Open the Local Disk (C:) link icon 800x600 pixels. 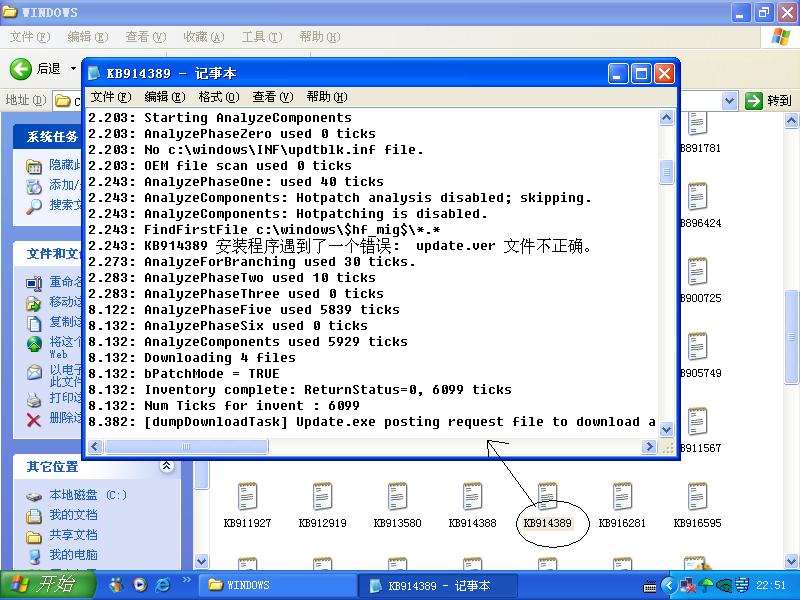tap(34, 495)
